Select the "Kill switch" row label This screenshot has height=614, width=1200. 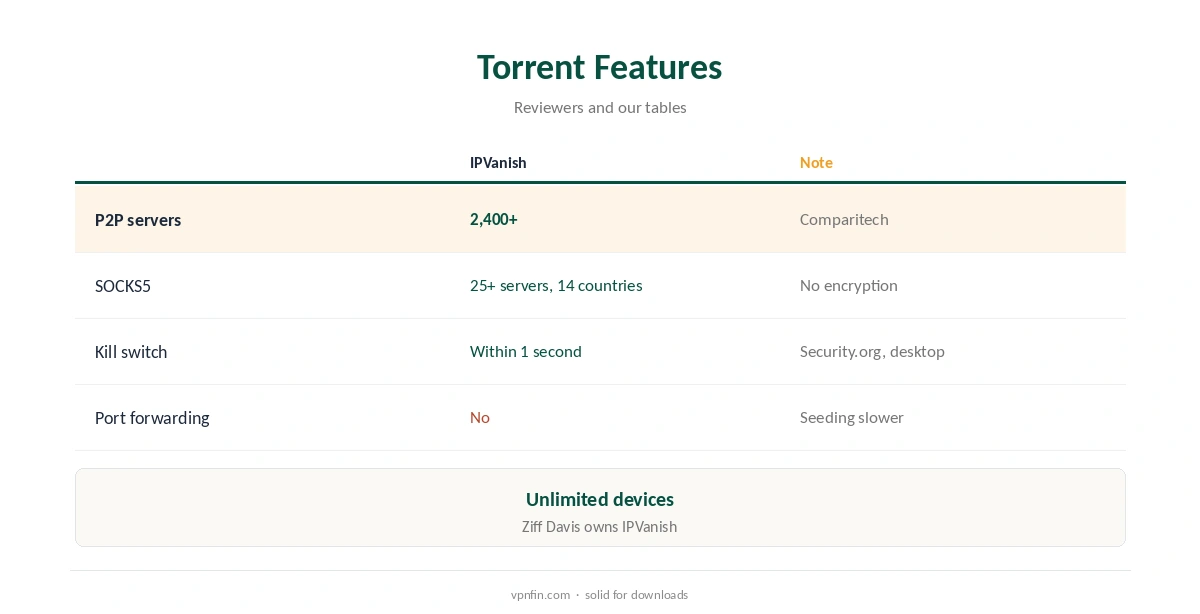click(131, 352)
